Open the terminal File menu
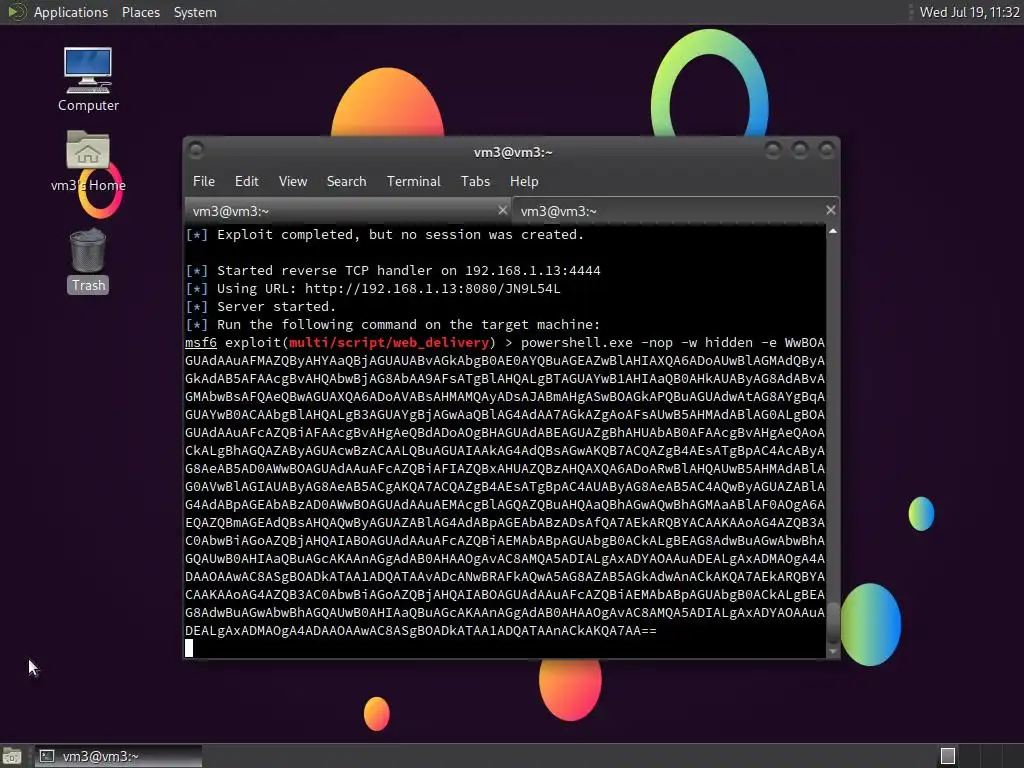Image resolution: width=1024 pixels, height=768 pixels. pyautogui.click(x=204, y=182)
